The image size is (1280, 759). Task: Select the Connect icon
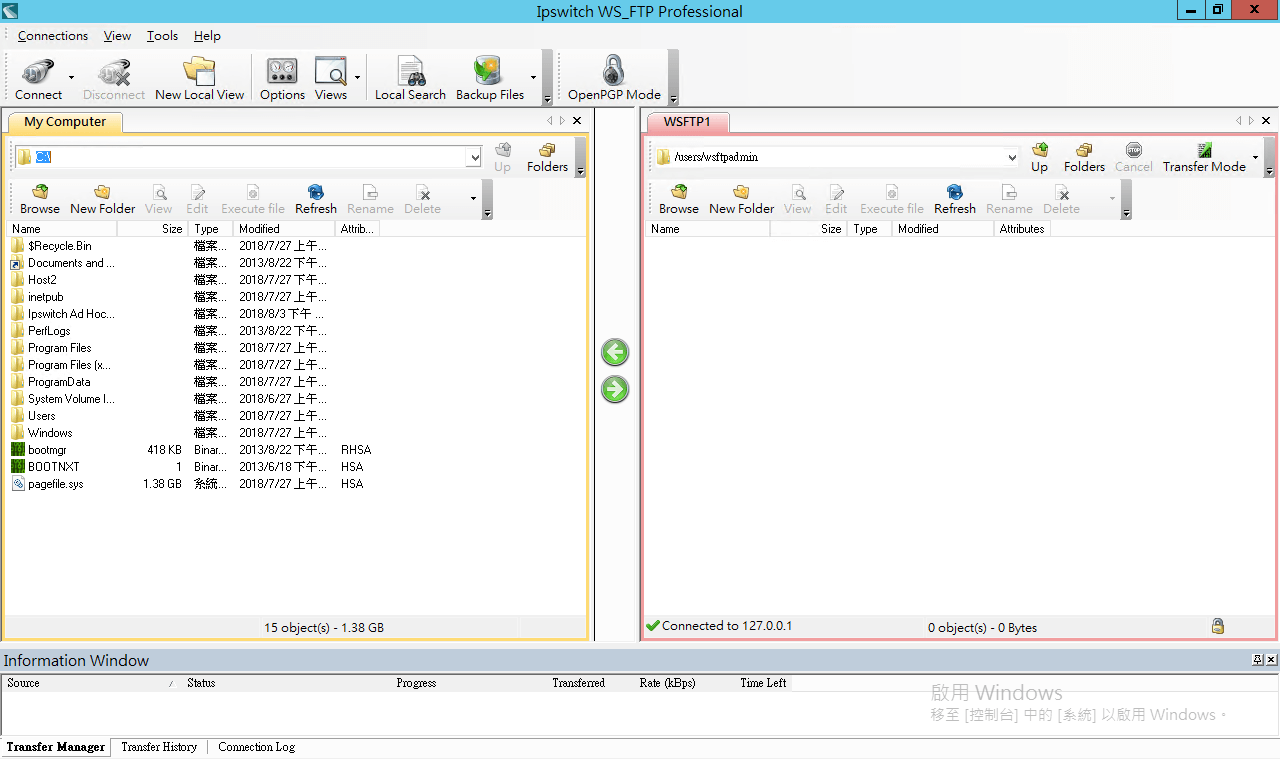pos(36,77)
